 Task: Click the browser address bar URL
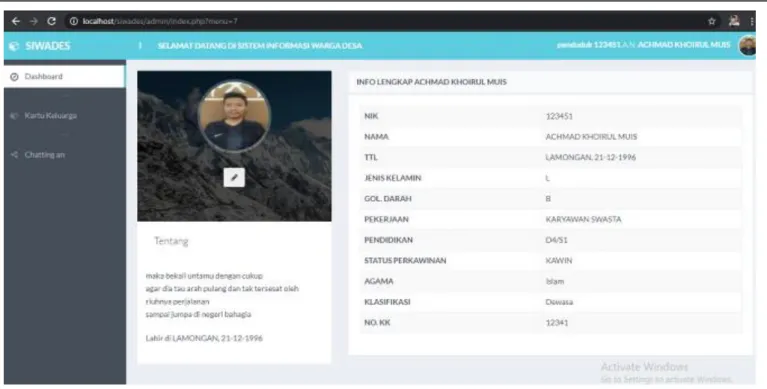[x=160, y=21]
